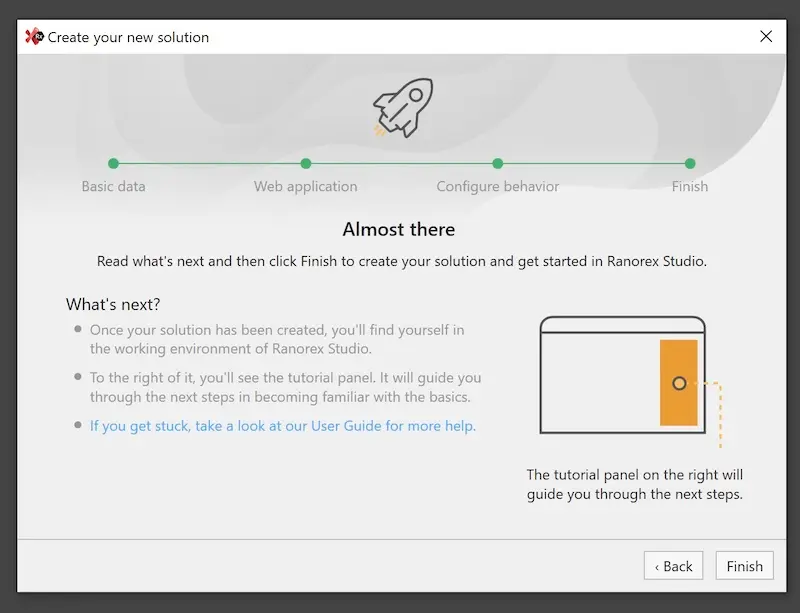
Task: Click the circle marker in orange panel
Action: [x=679, y=383]
